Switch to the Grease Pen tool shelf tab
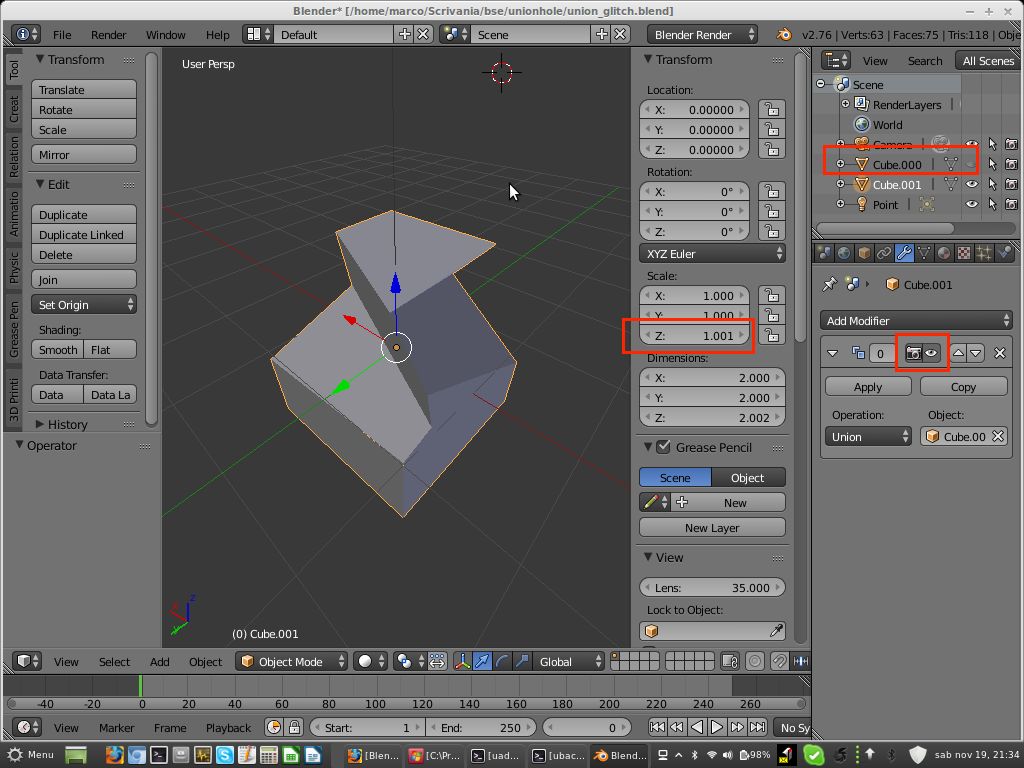1024x768 pixels. point(13,330)
